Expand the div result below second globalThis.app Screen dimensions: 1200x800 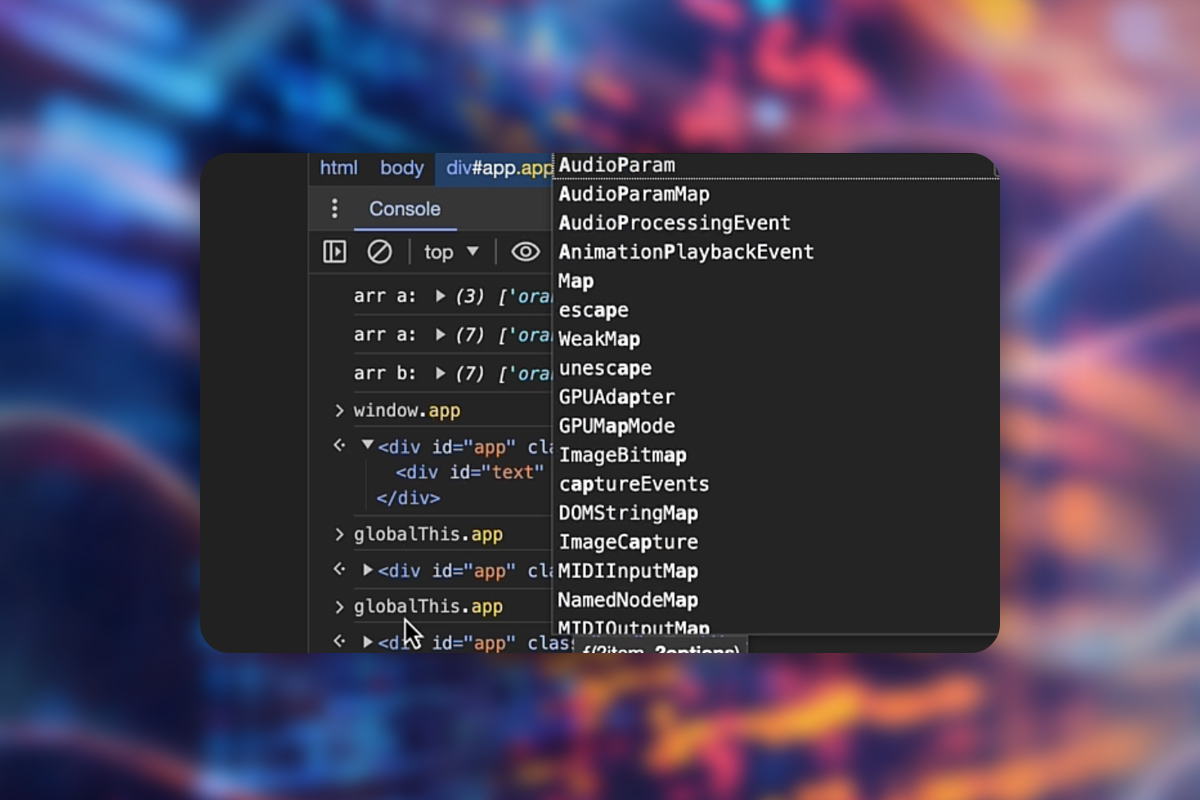click(367, 643)
